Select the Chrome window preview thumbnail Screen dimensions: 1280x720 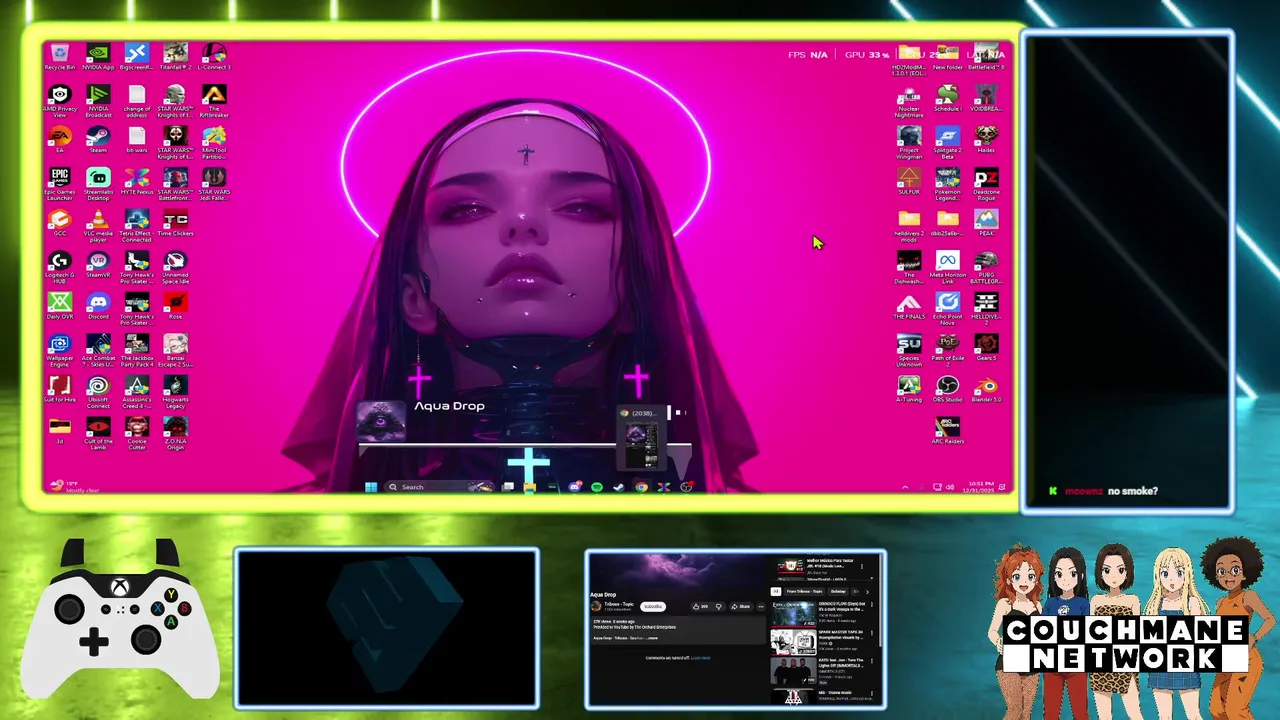click(641, 440)
